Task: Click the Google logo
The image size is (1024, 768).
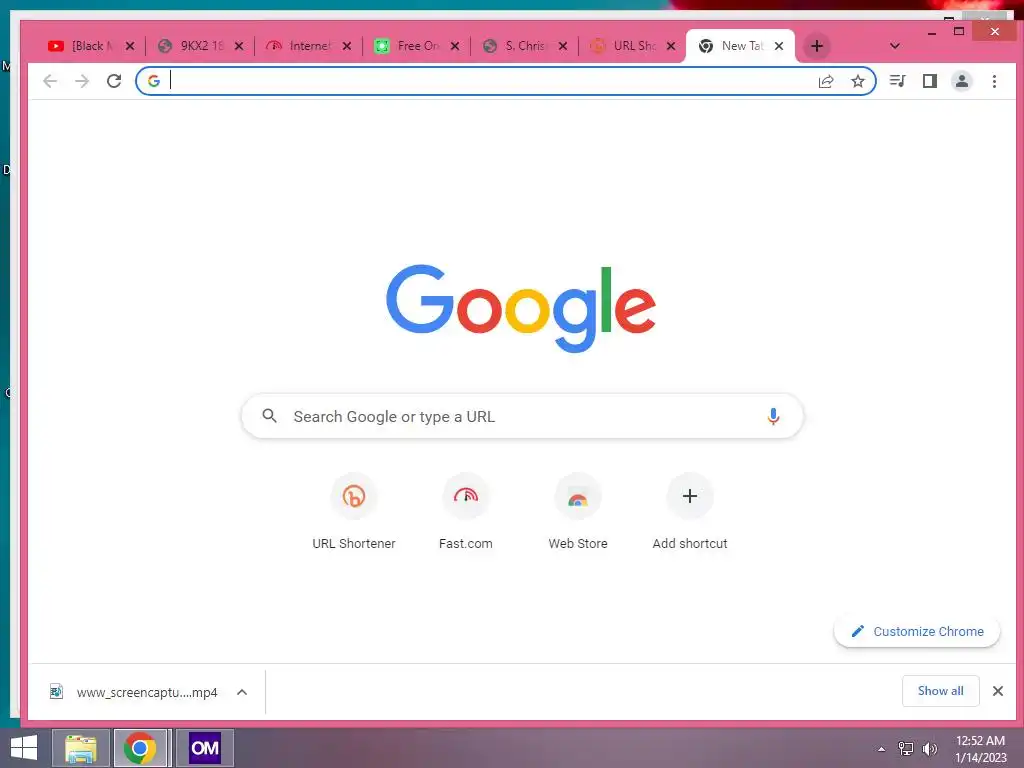Action: coord(520,308)
